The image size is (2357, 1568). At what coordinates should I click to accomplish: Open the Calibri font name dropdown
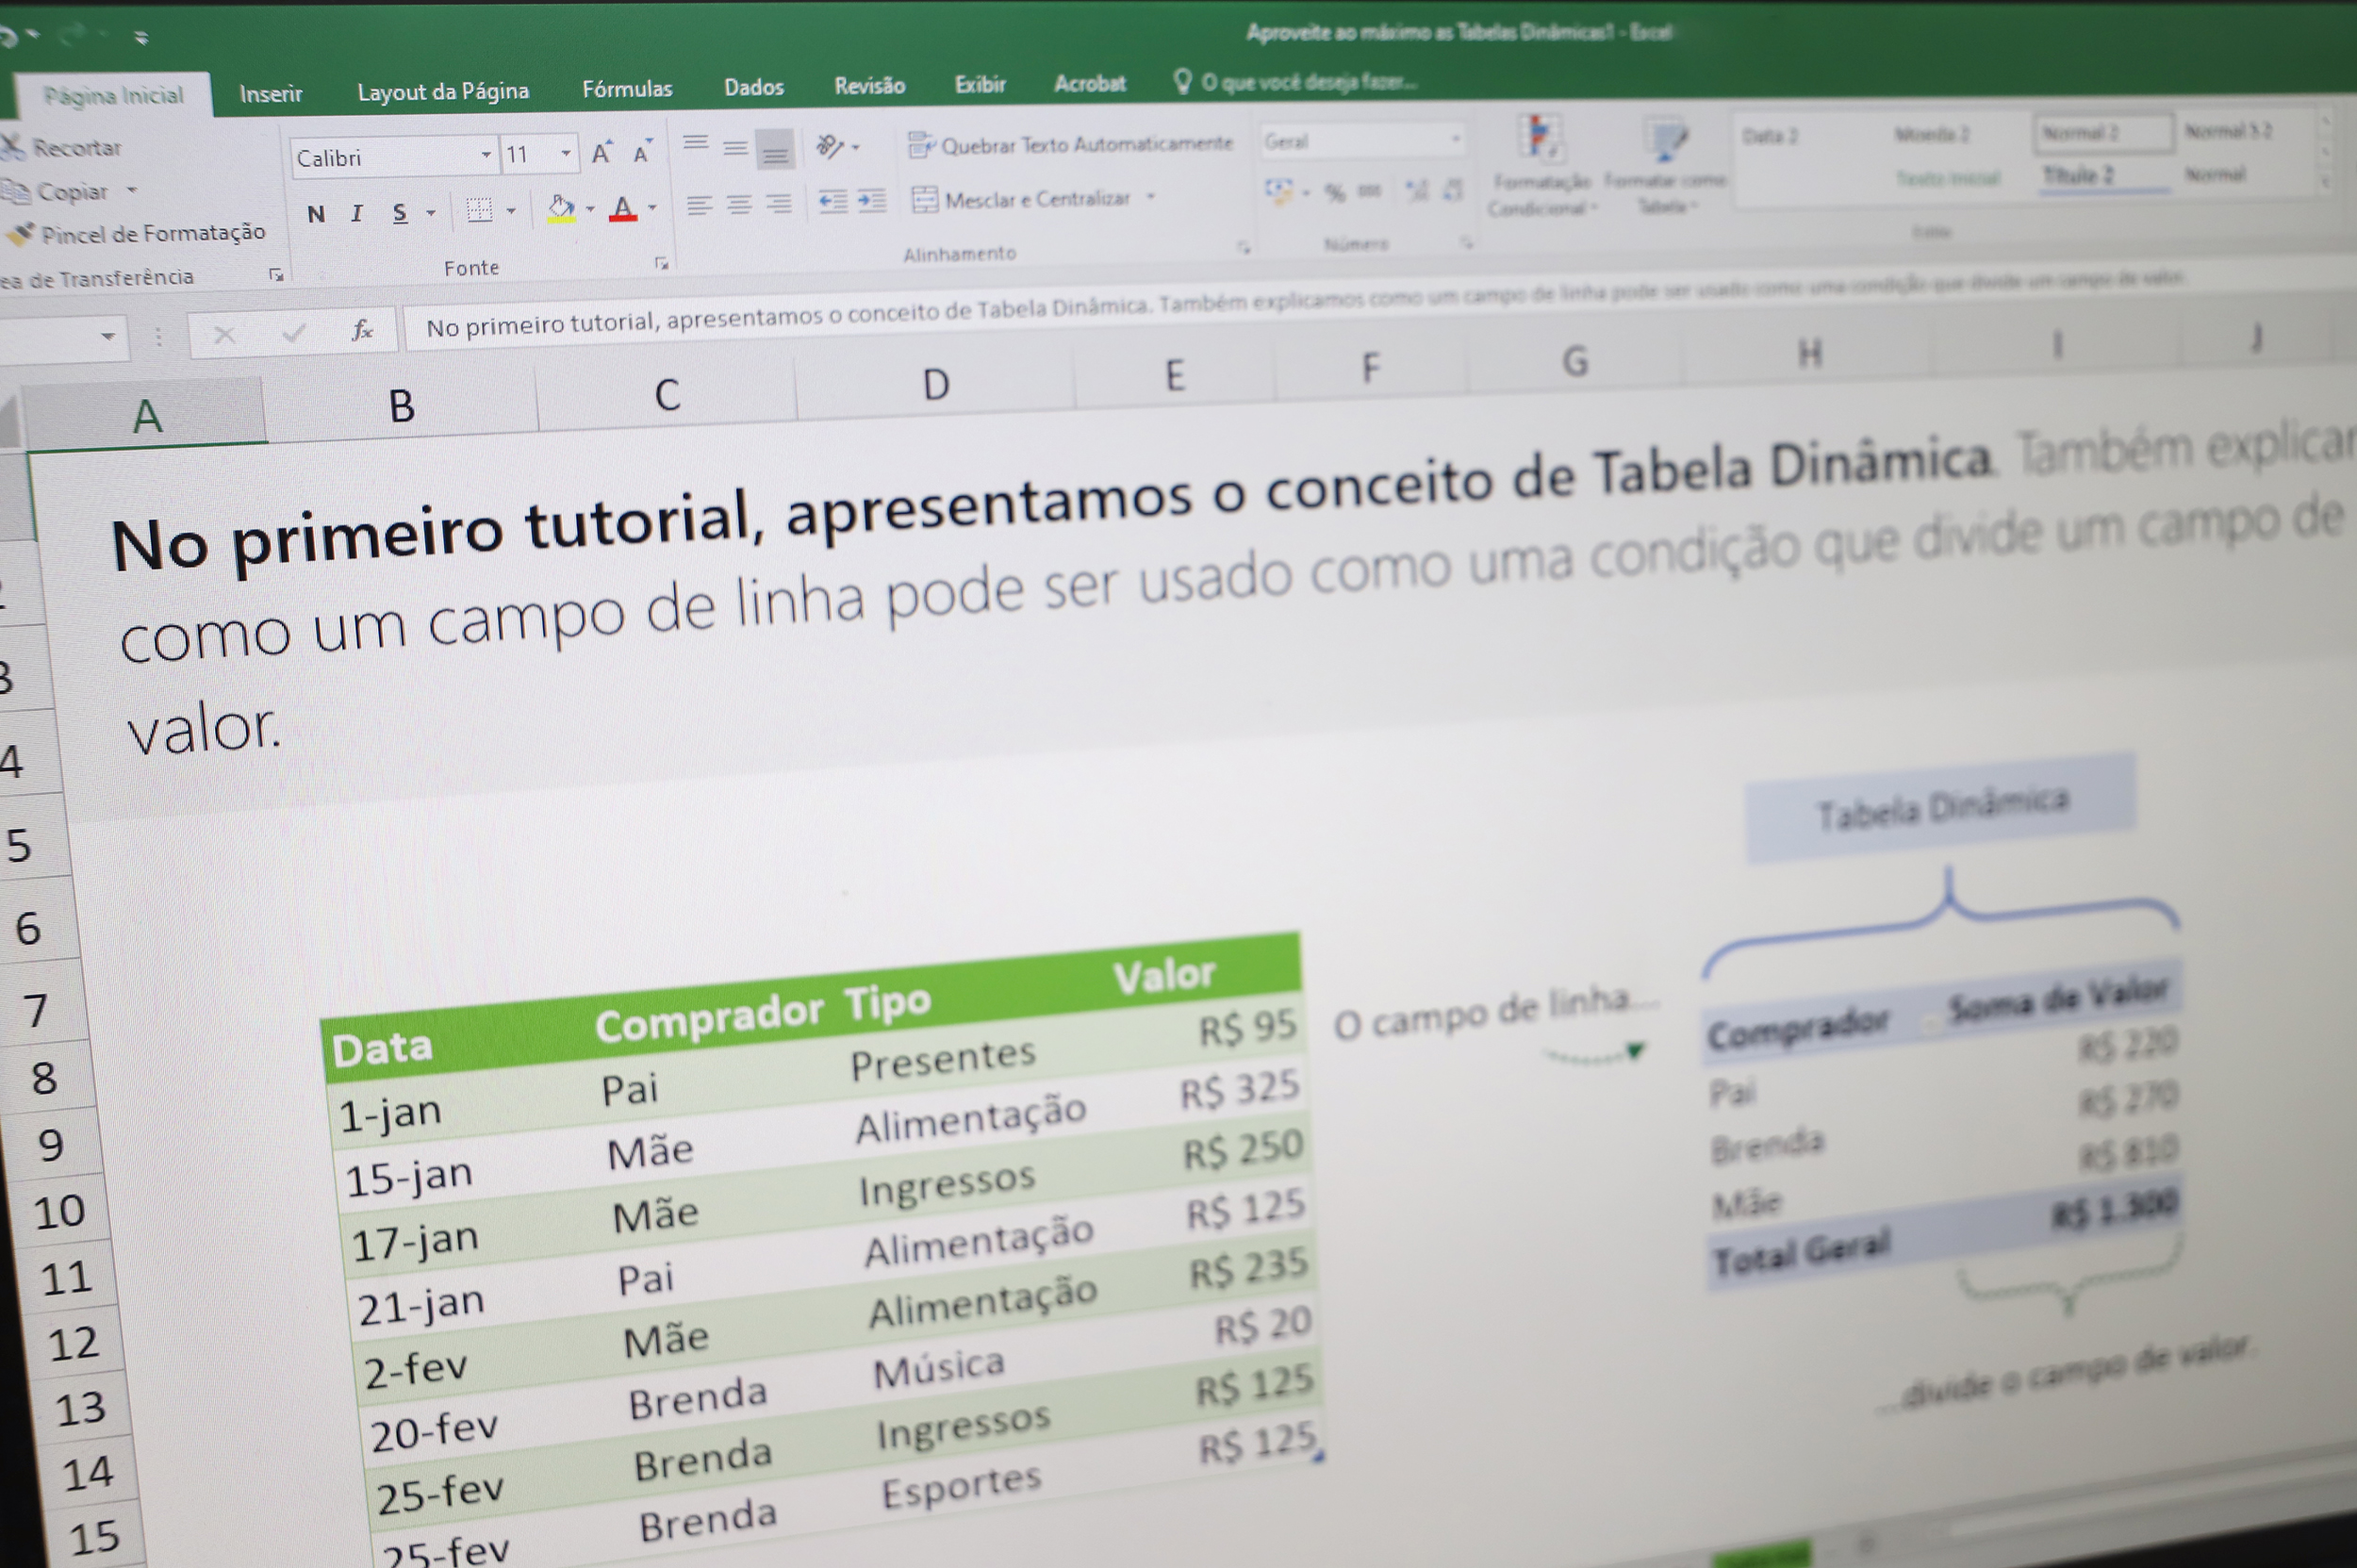point(486,155)
